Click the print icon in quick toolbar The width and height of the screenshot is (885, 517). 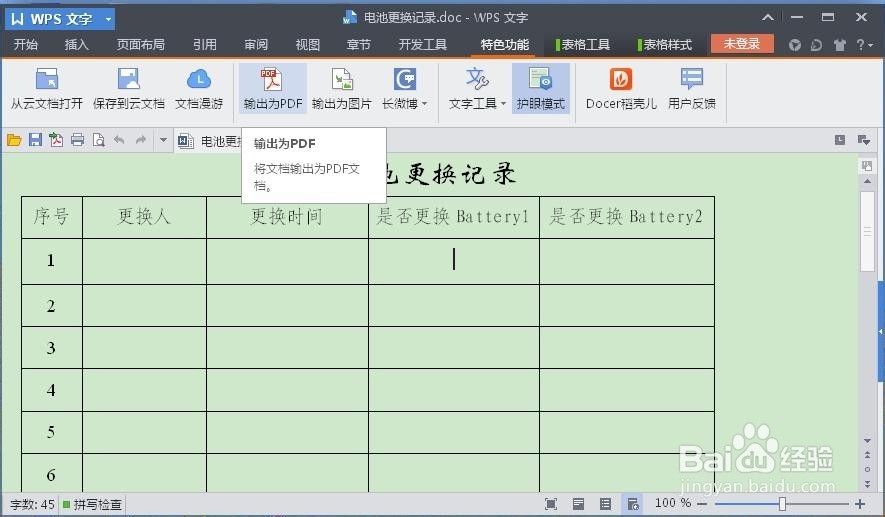77,140
